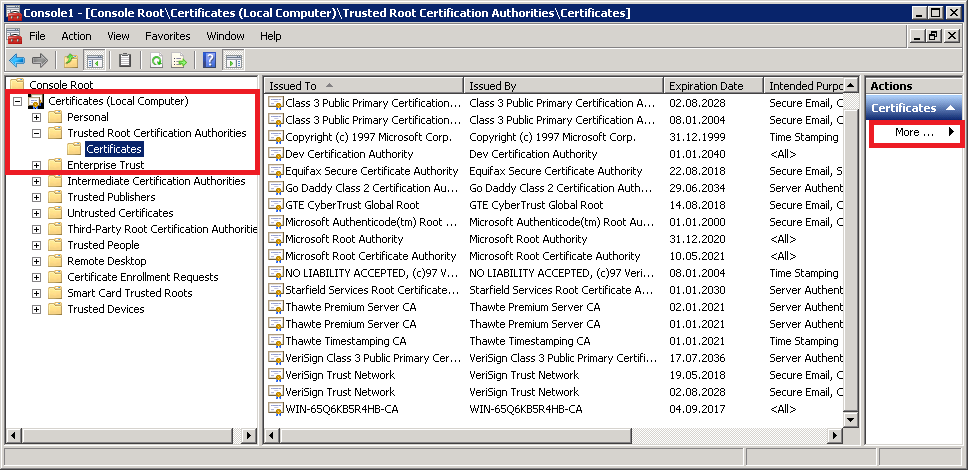Click the Starfield Services Root certificate icon

275,290
